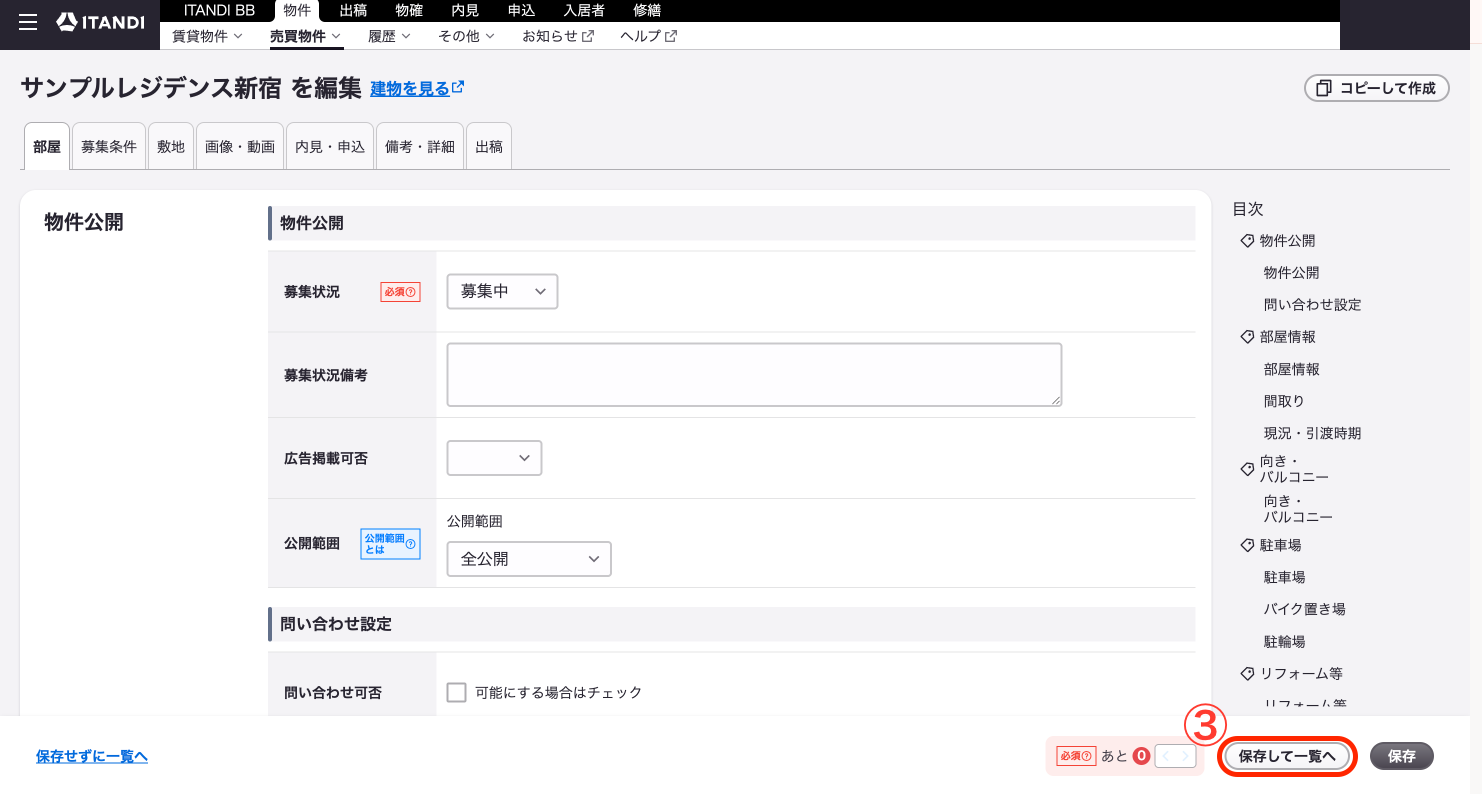Switch to the 出稿 edit tab
The width and height of the screenshot is (1482, 794).
click(x=489, y=146)
